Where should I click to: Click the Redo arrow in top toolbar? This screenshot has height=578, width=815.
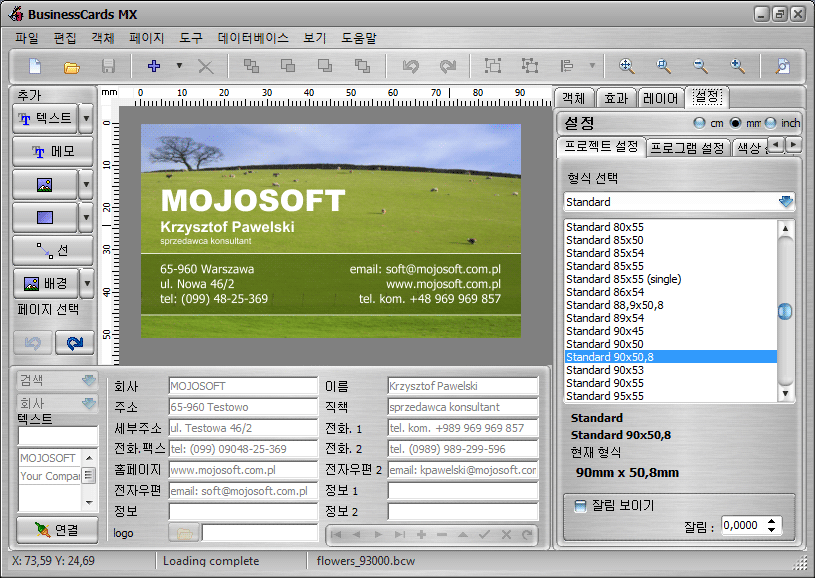pyautogui.click(x=448, y=66)
